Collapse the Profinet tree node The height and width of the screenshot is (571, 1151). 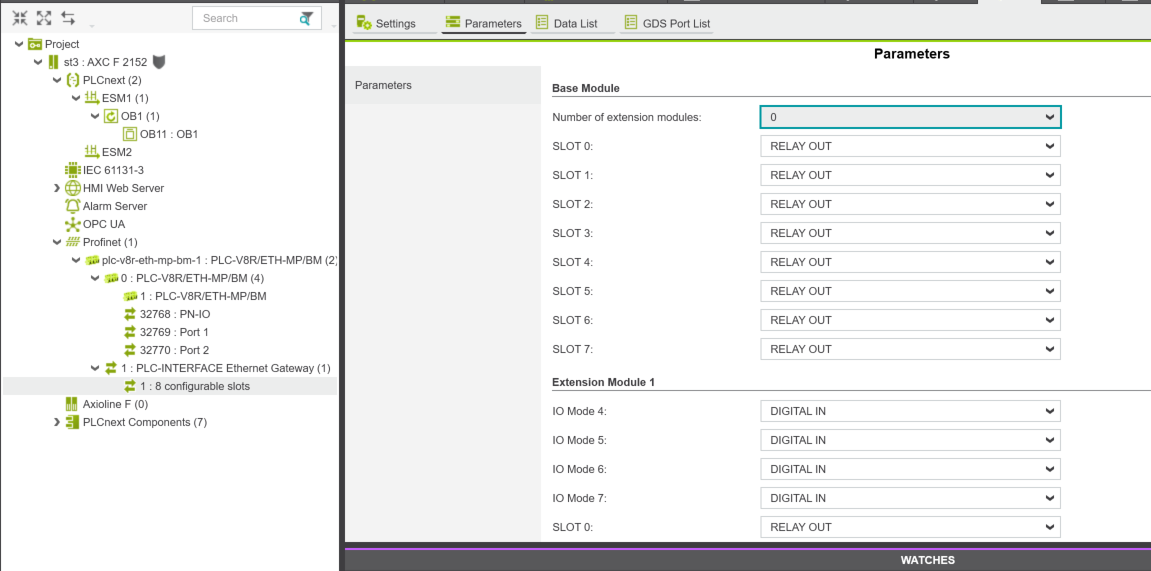click(x=57, y=242)
